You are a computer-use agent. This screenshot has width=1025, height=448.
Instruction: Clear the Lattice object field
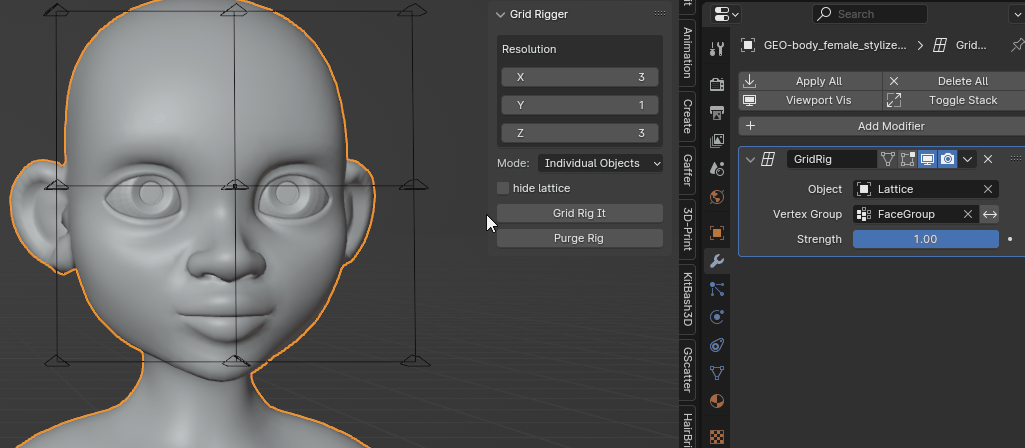pyautogui.click(x=988, y=189)
